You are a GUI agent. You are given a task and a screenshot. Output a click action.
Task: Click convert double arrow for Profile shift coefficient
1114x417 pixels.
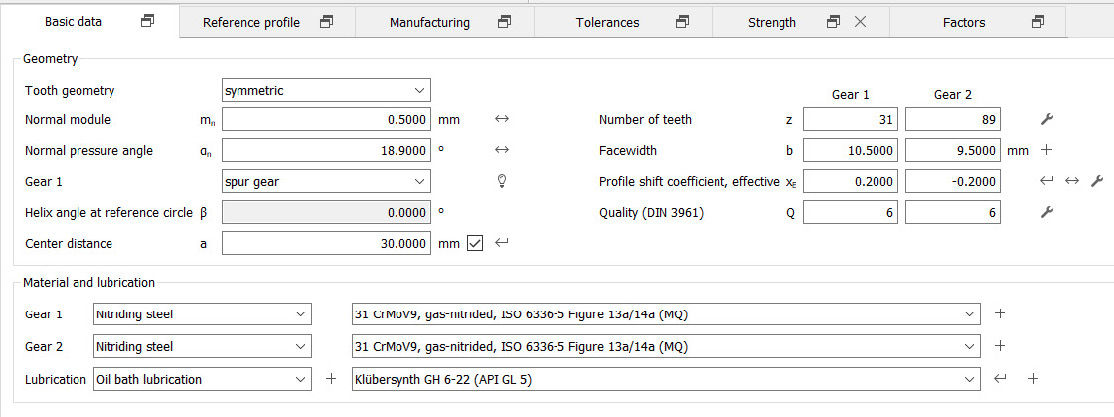point(1071,181)
